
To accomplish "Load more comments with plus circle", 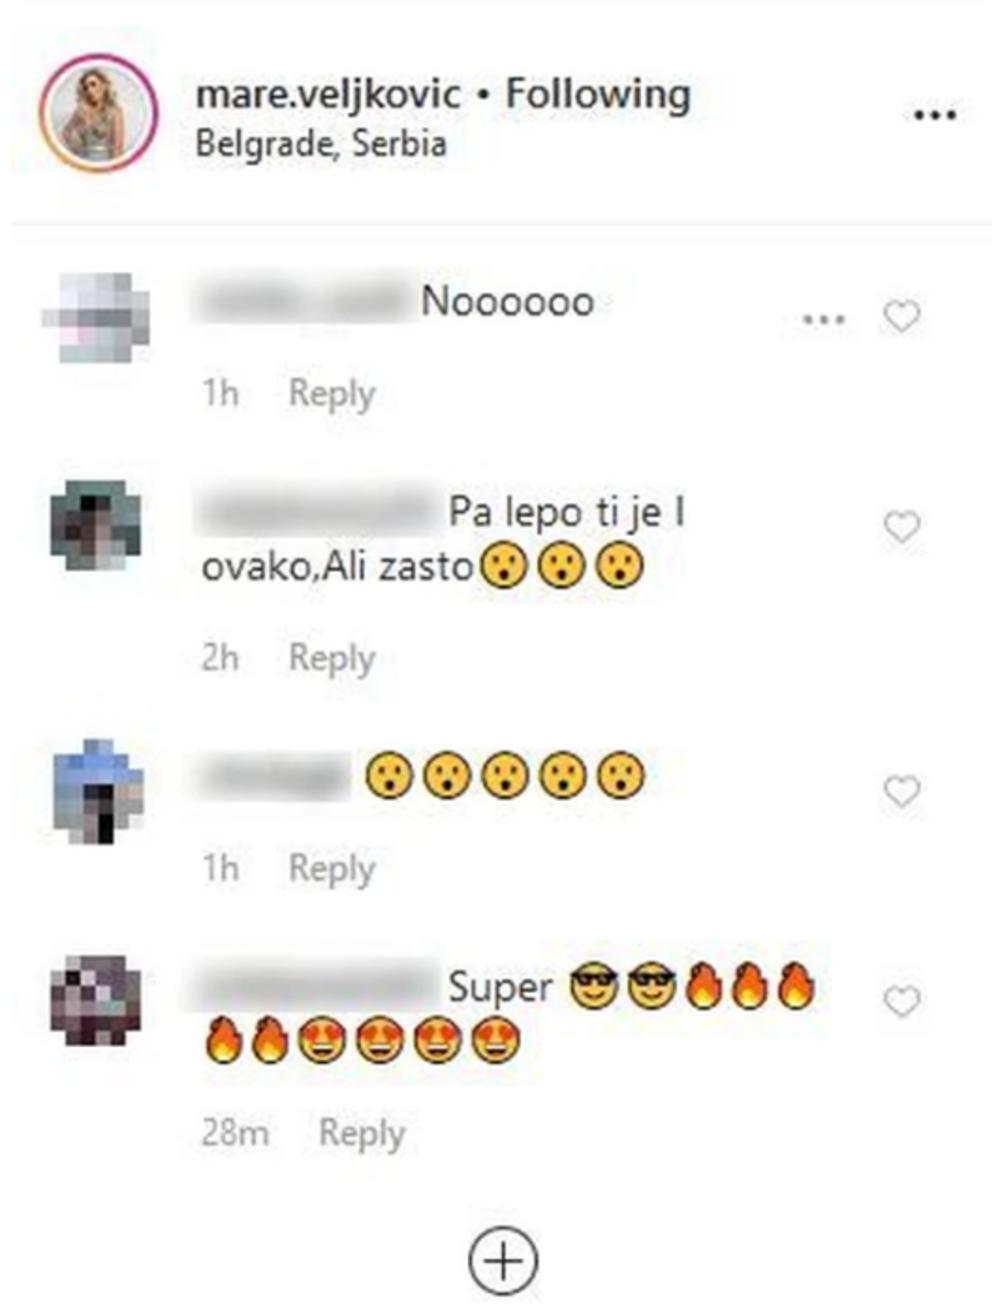I will (503, 1259).
